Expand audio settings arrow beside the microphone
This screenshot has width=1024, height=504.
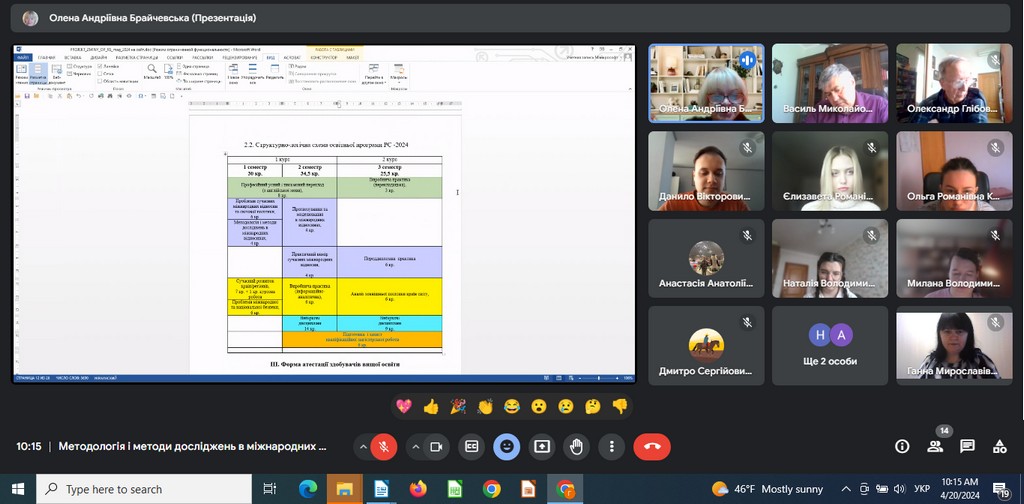click(362, 446)
